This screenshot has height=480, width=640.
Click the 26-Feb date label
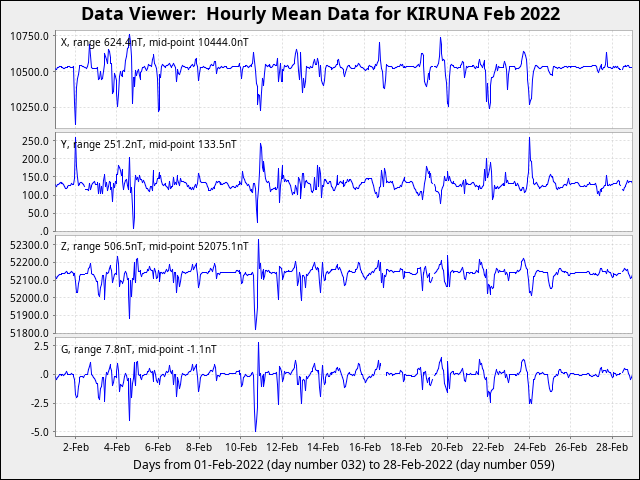(571, 447)
